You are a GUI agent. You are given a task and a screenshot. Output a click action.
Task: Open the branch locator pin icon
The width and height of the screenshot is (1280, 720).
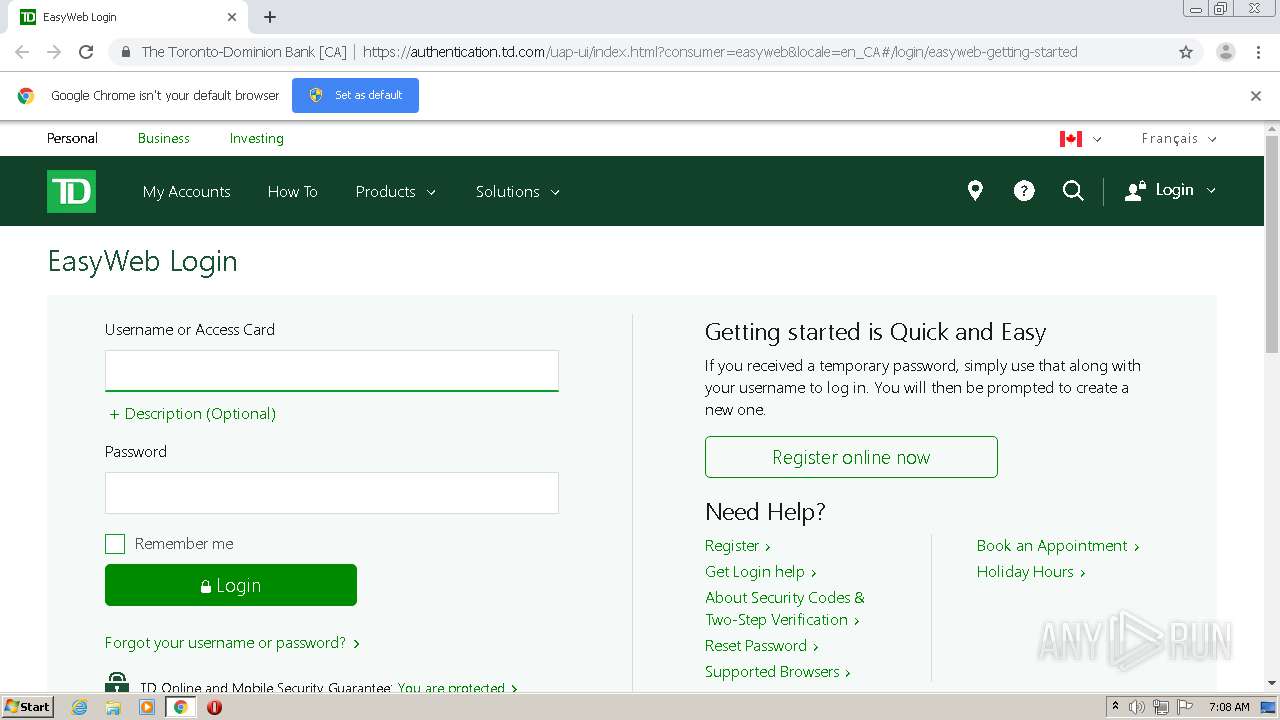pyautogui.click(x=975, y=191)
